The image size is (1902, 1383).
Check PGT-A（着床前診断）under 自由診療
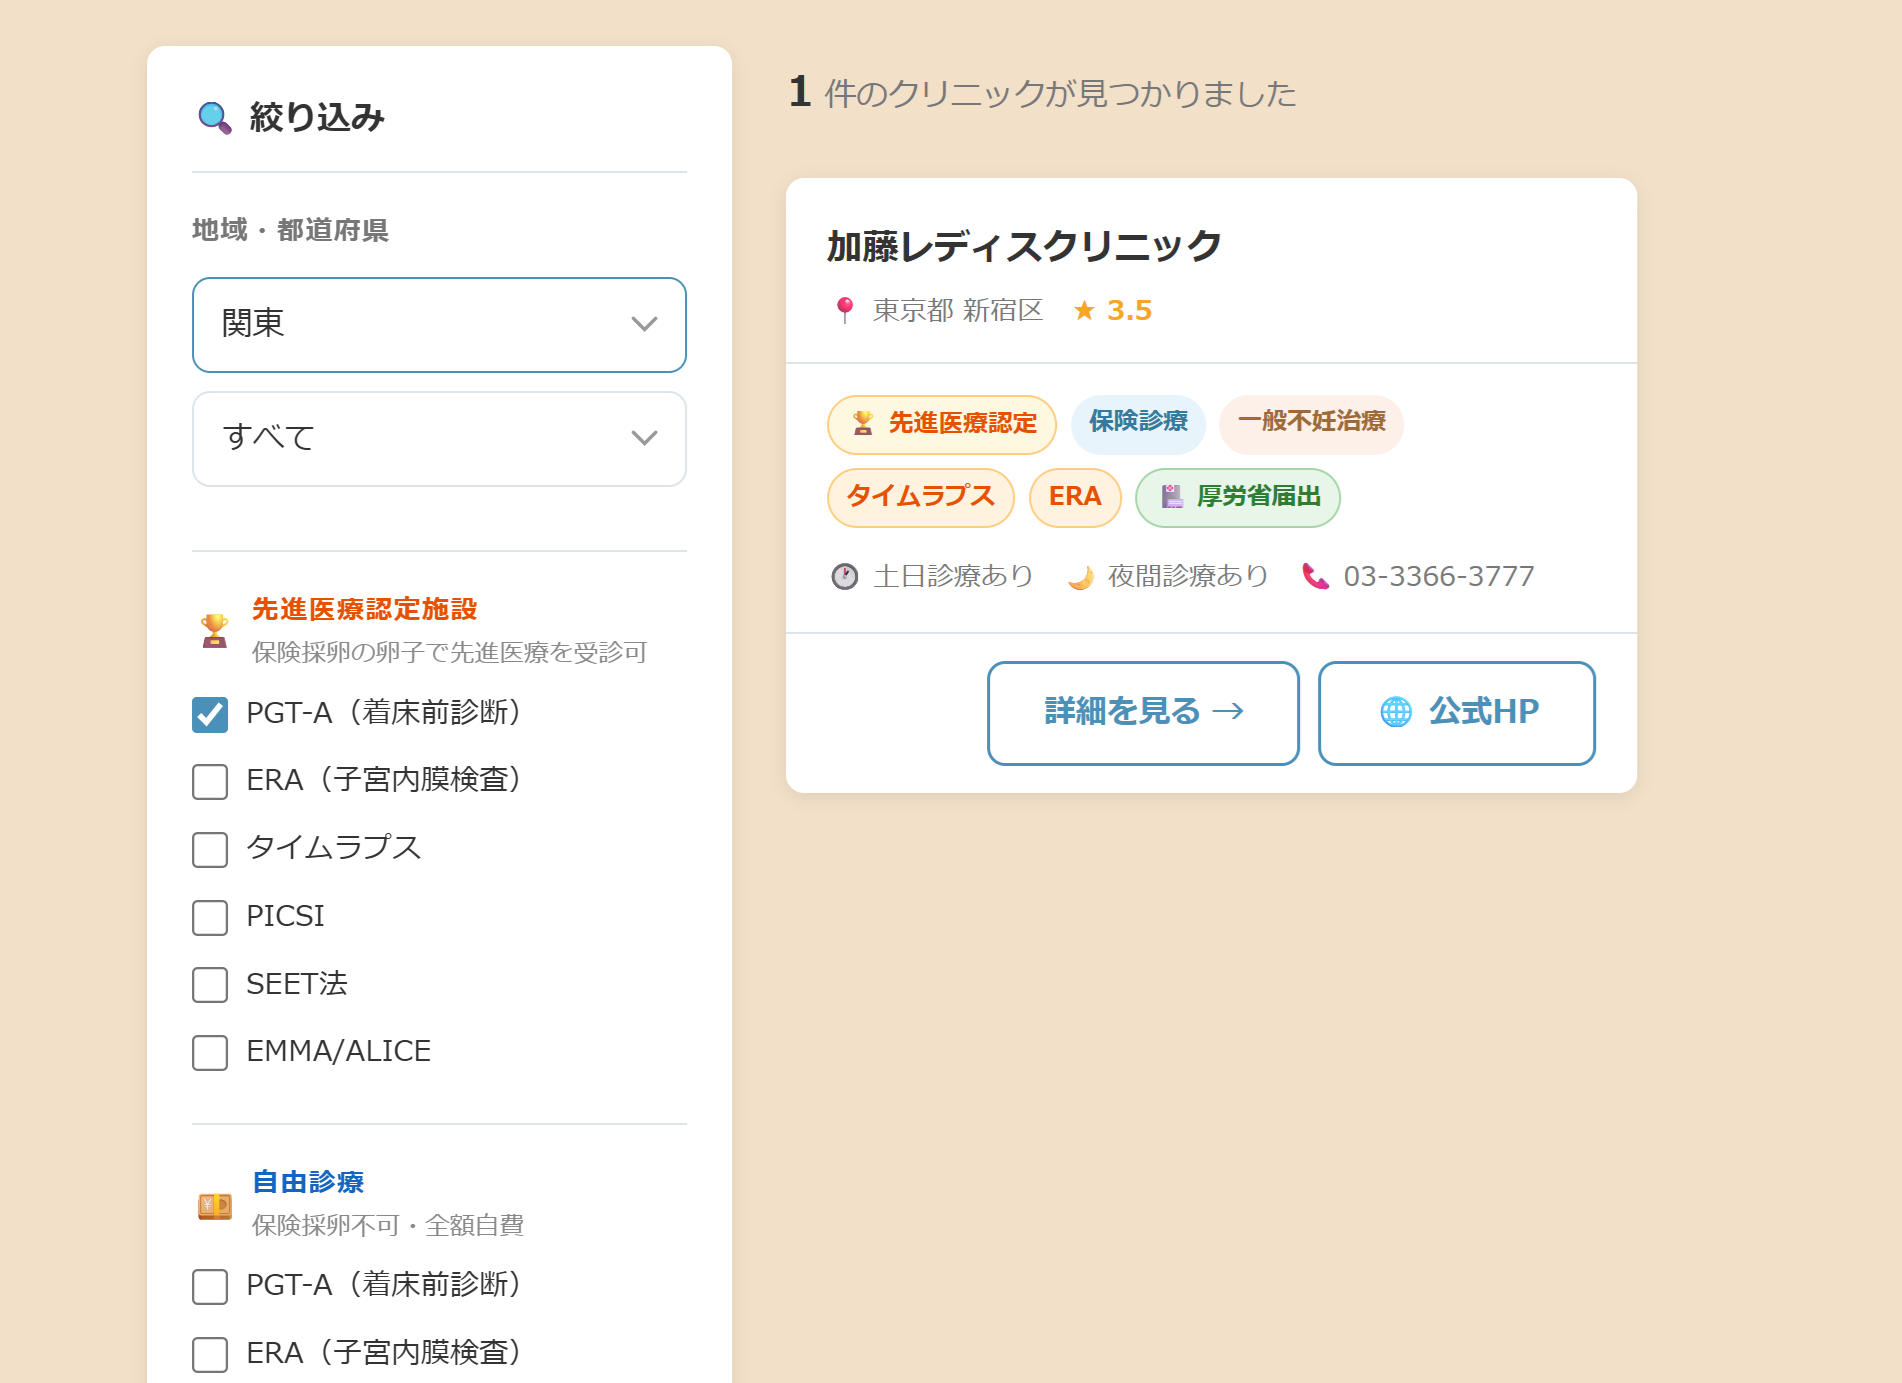pyautogui.click(x=210, y=1286)
